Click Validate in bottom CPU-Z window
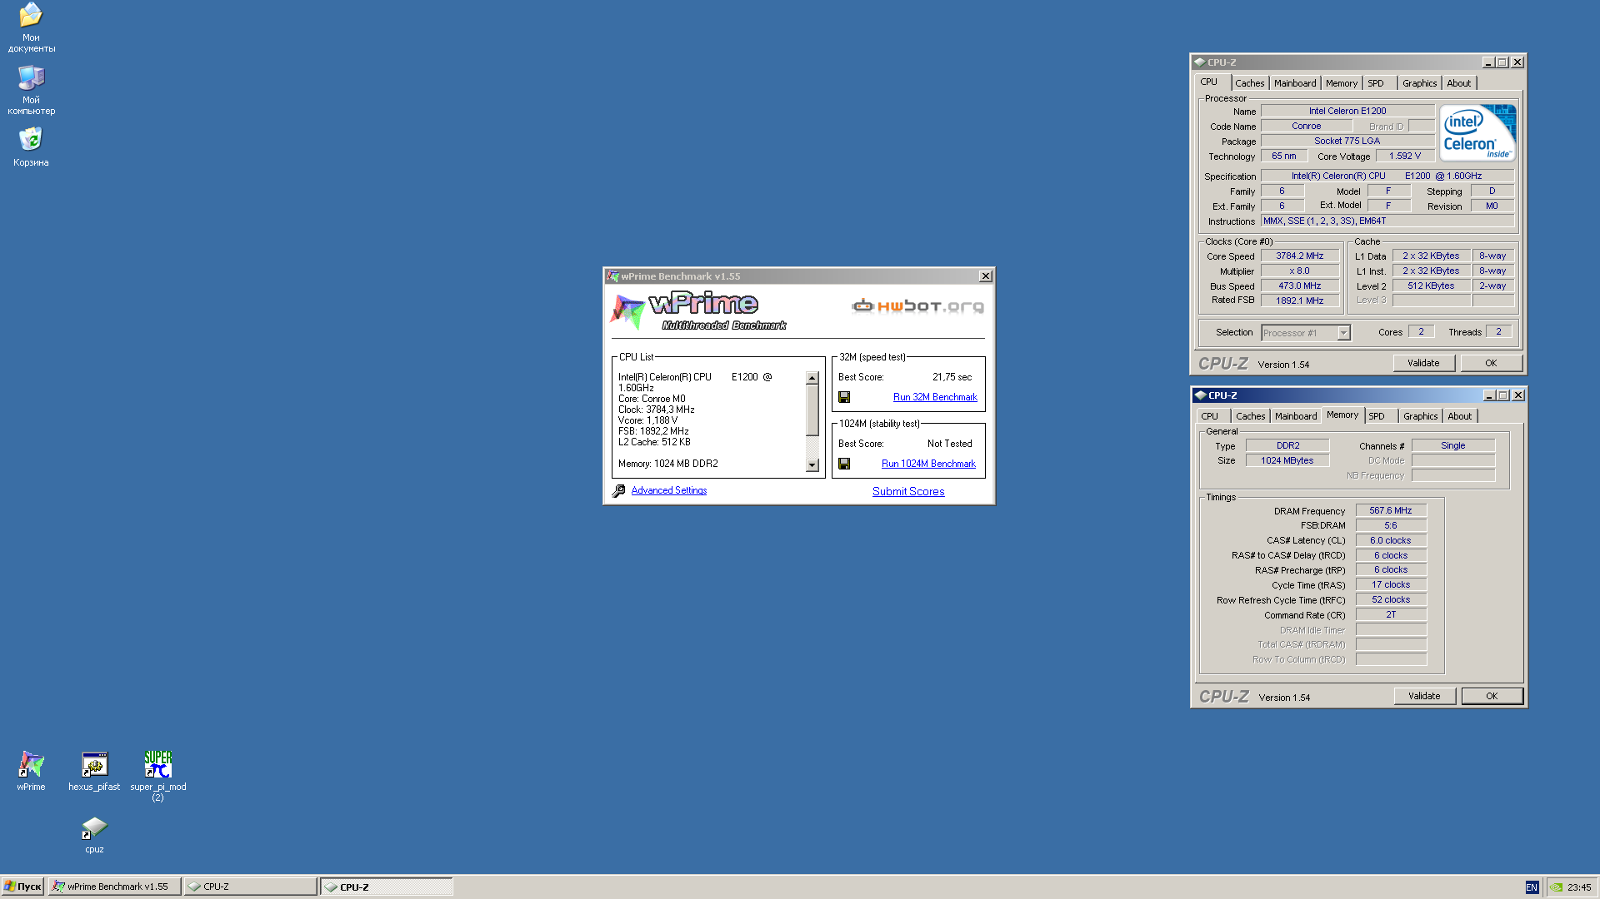 [x=1424, y=696]
